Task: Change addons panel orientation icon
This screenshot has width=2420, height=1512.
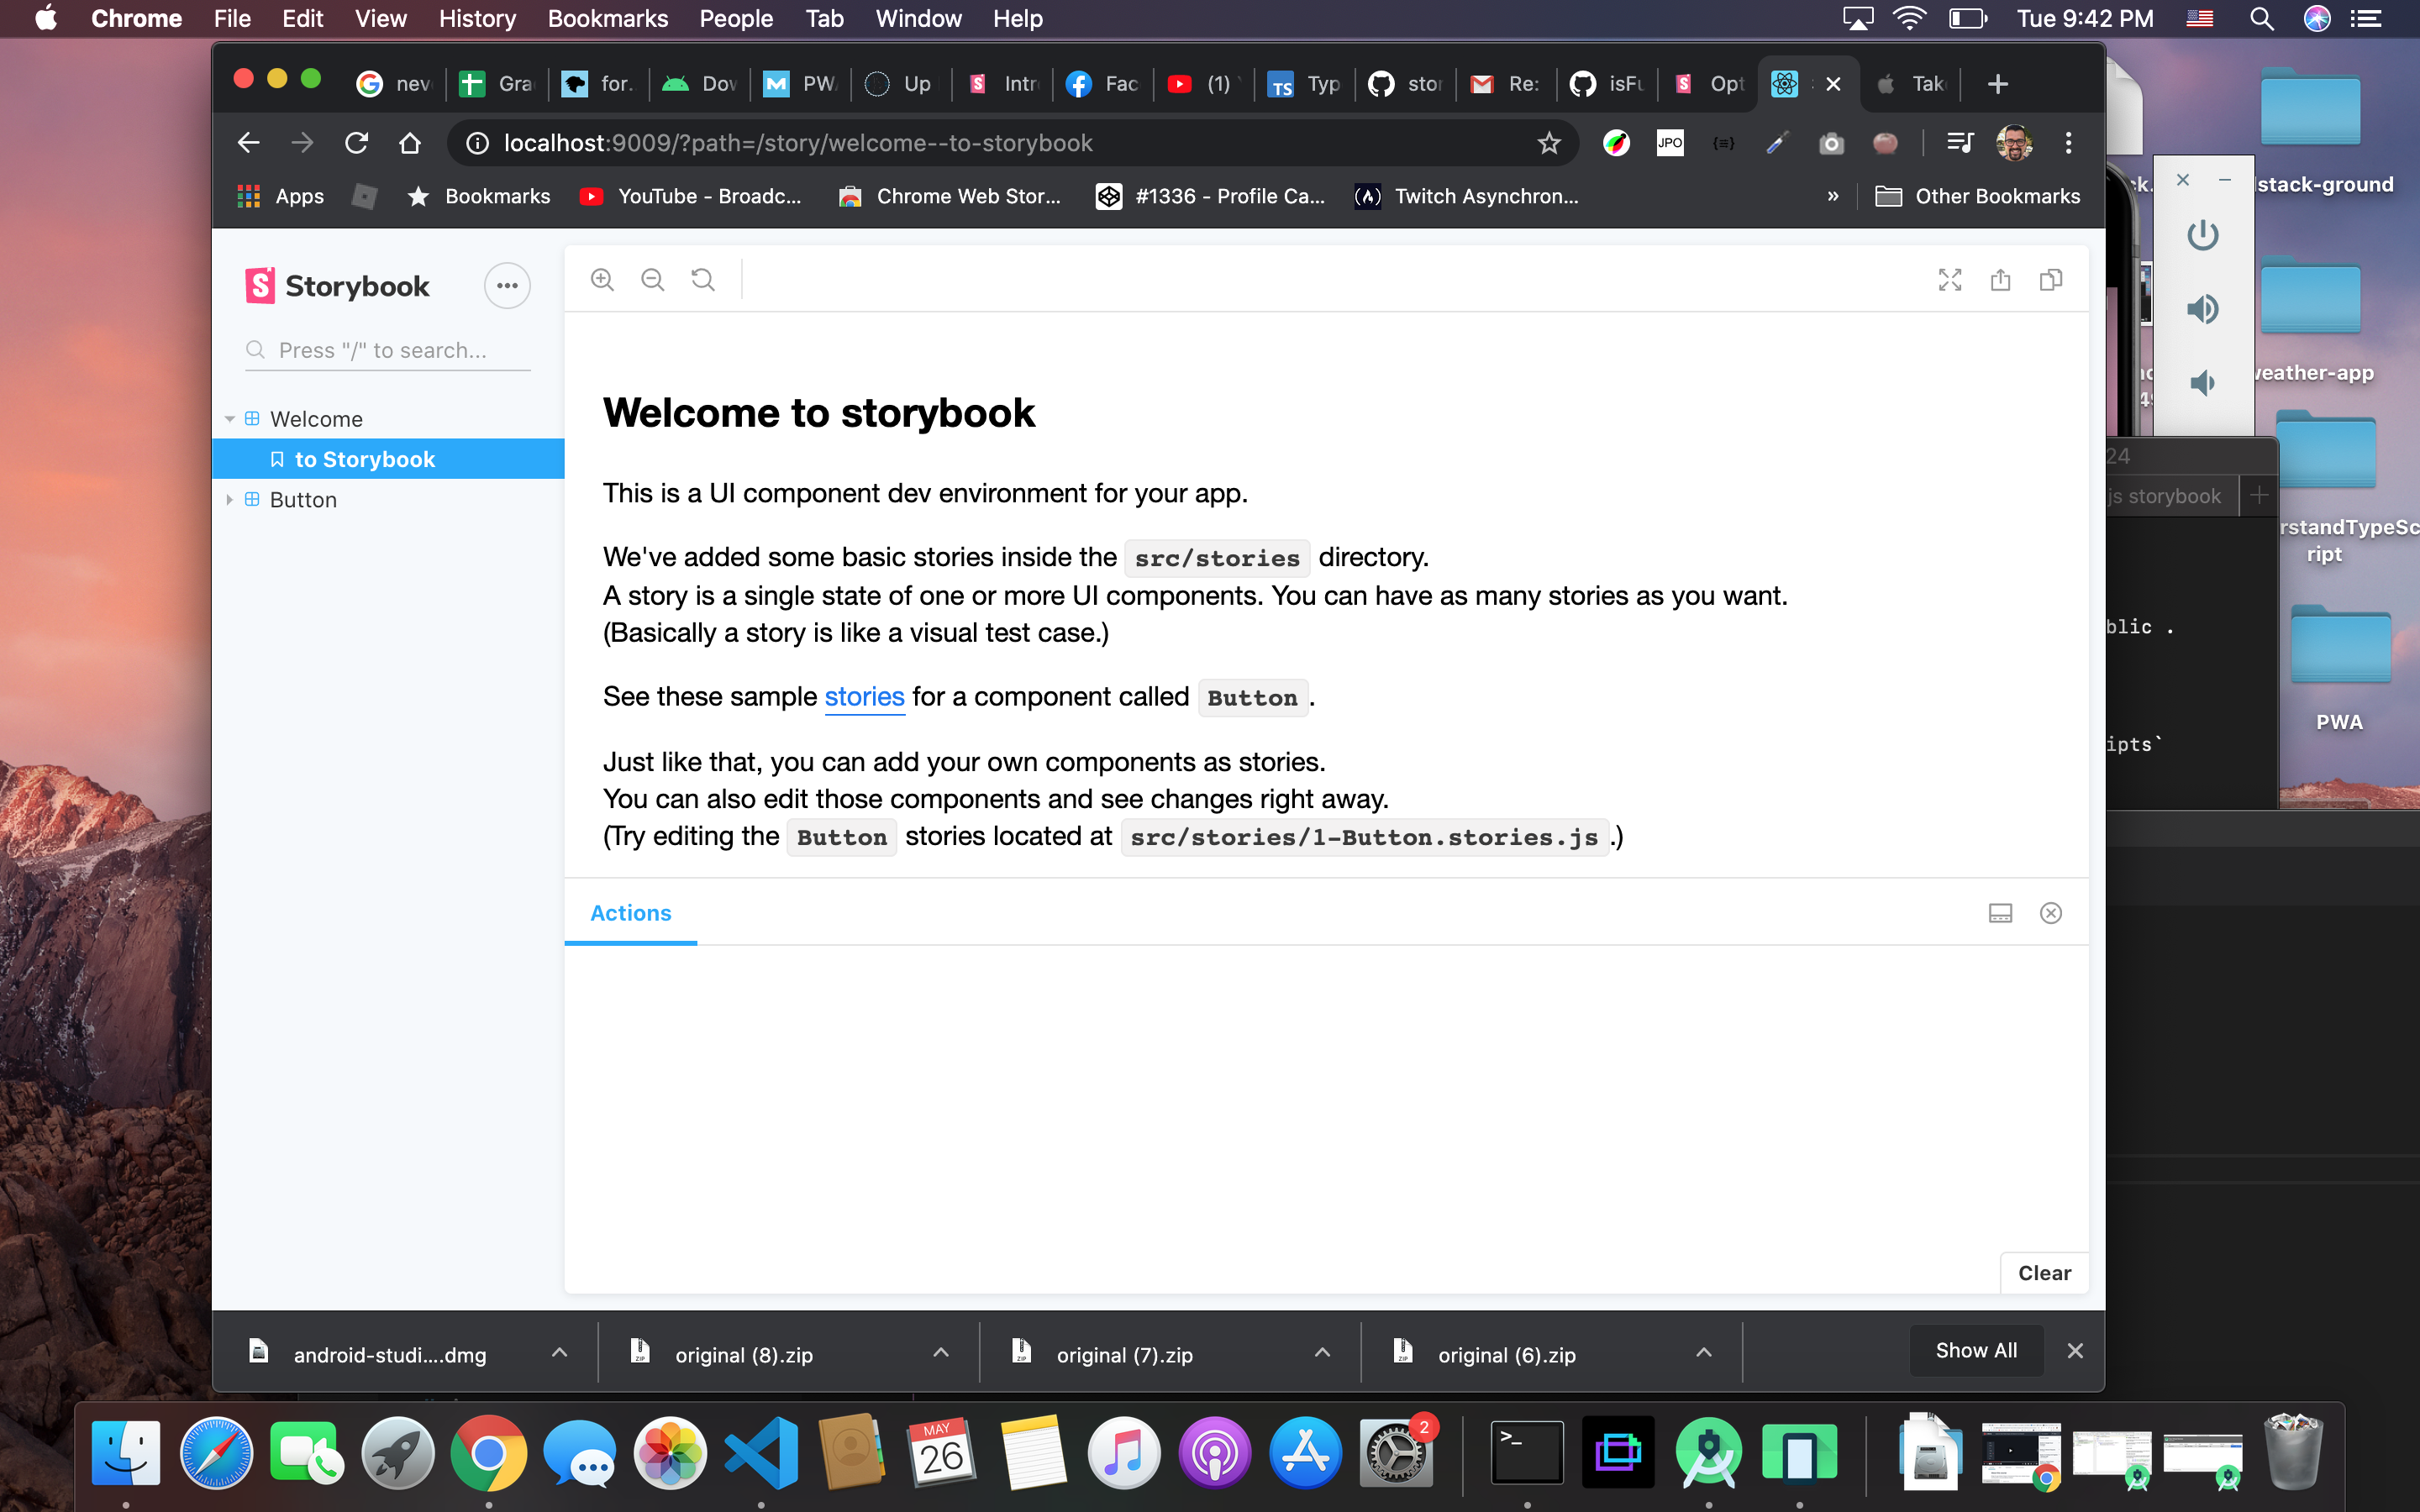Action: [x=2000, y=913]
